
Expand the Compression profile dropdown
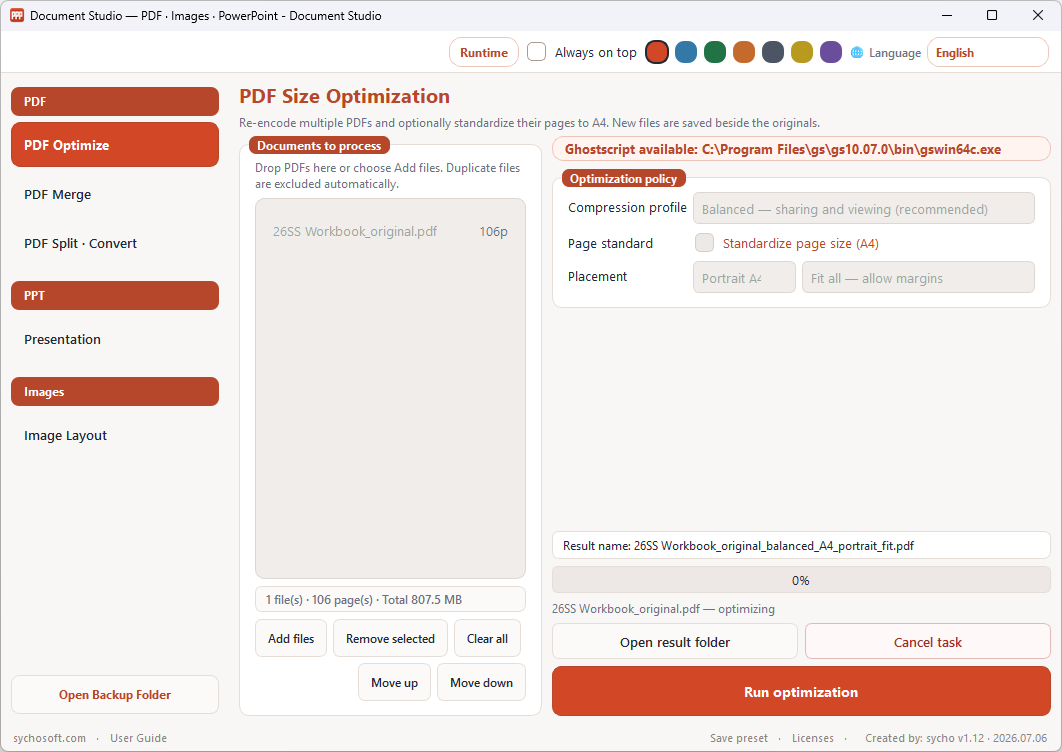pyautogui.click(x=864, y=209)
